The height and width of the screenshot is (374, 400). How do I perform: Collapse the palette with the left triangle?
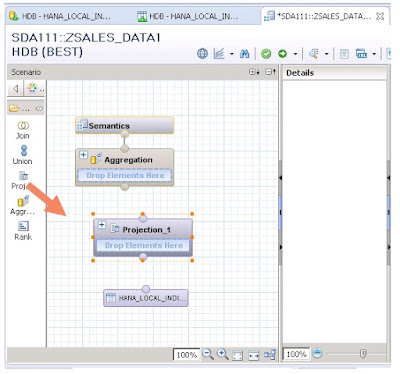[15, 89]
